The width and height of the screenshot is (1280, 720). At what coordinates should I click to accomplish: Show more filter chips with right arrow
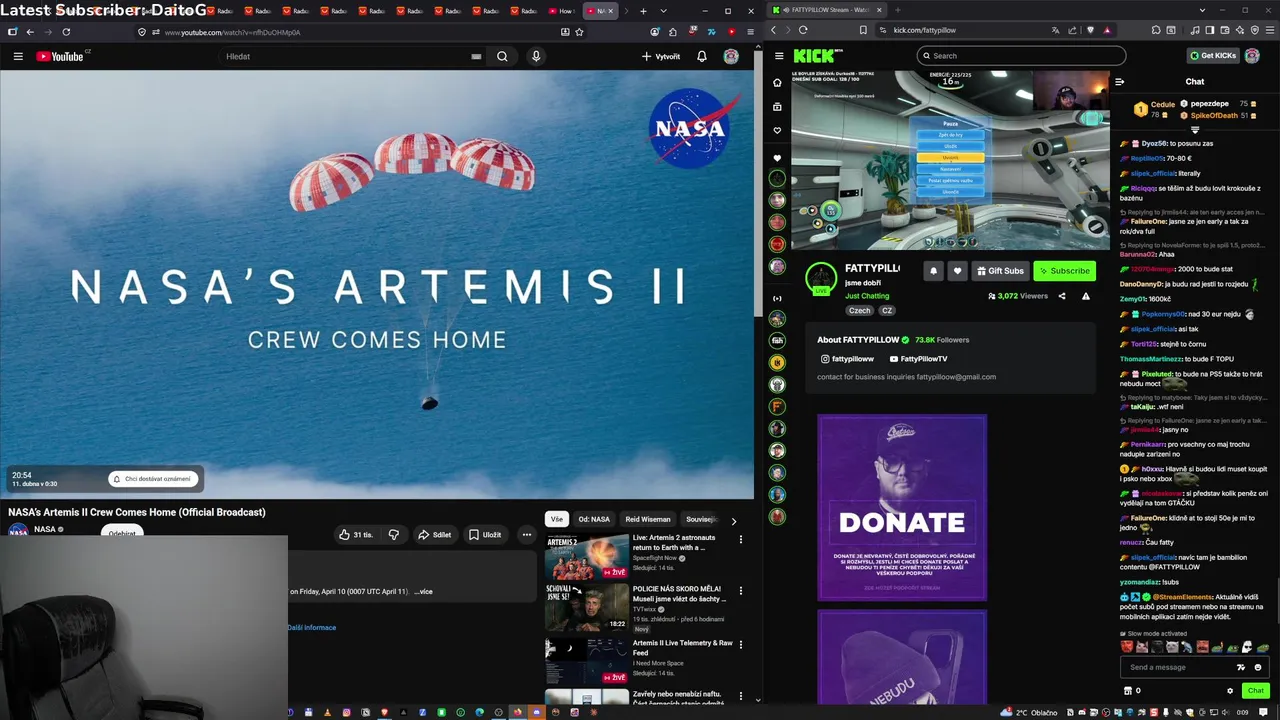pyautogui.click(x=733, y=520)
